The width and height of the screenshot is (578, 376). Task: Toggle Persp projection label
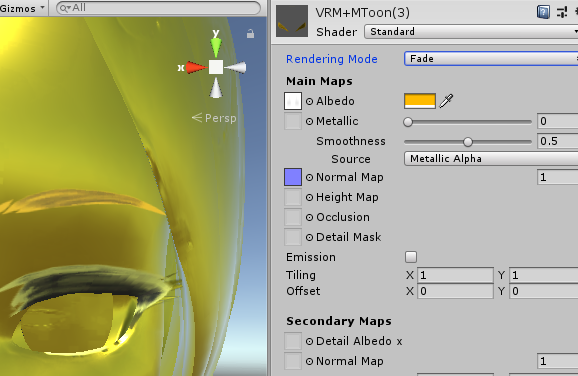[214, 118]
